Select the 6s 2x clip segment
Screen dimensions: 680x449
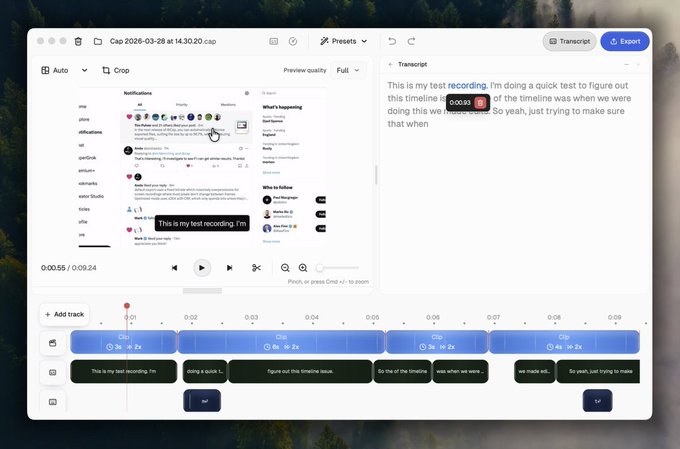(x=281, y=342)
